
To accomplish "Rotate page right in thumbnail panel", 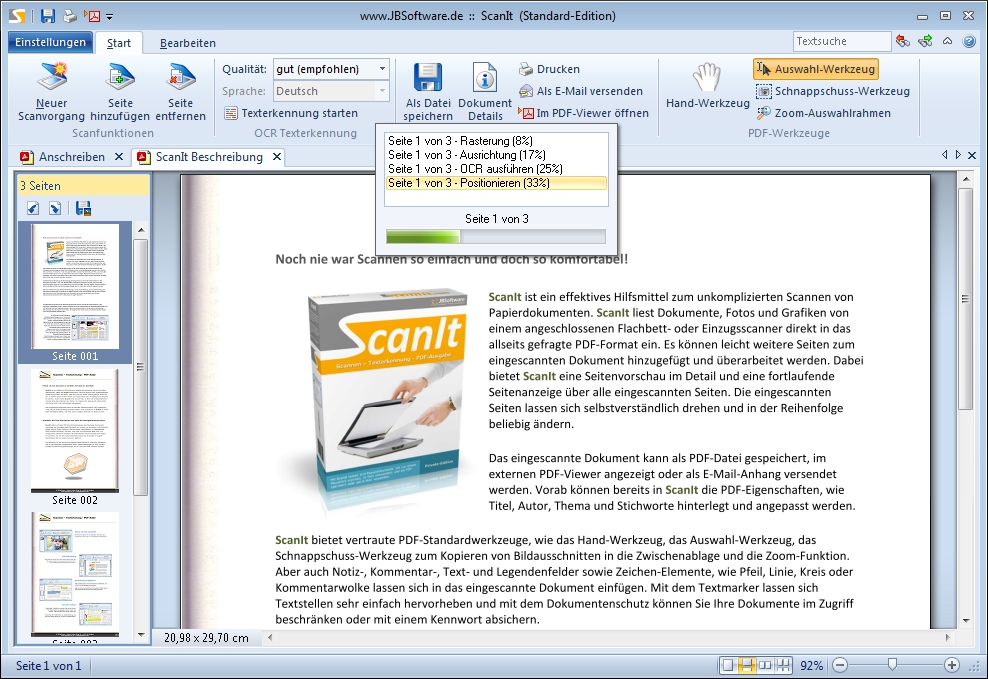I will tap(55, 208).
